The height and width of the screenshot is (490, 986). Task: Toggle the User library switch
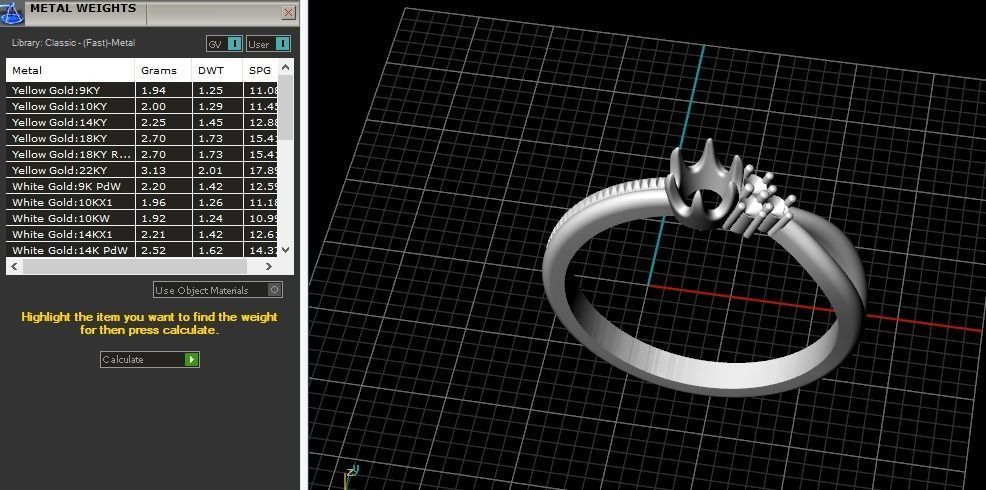pos(269,44)
